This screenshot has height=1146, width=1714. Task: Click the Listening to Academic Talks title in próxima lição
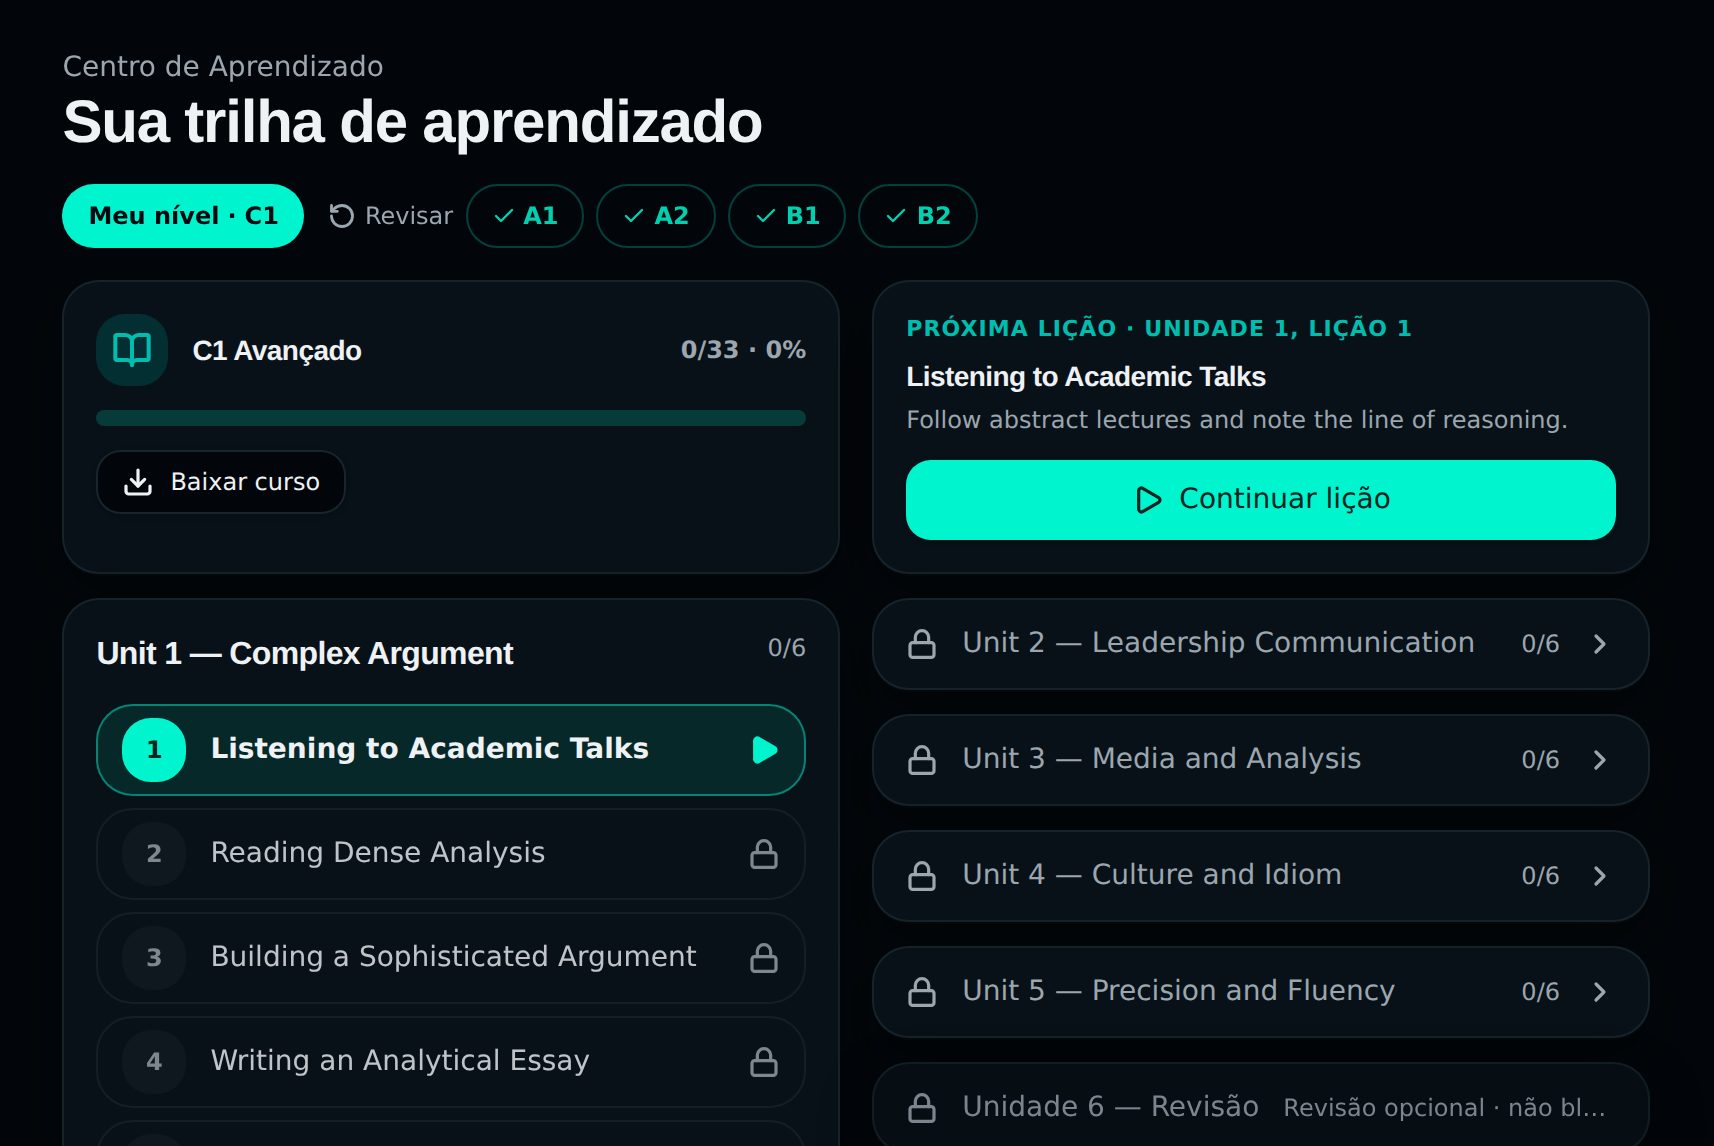[x=1086, y=377]
